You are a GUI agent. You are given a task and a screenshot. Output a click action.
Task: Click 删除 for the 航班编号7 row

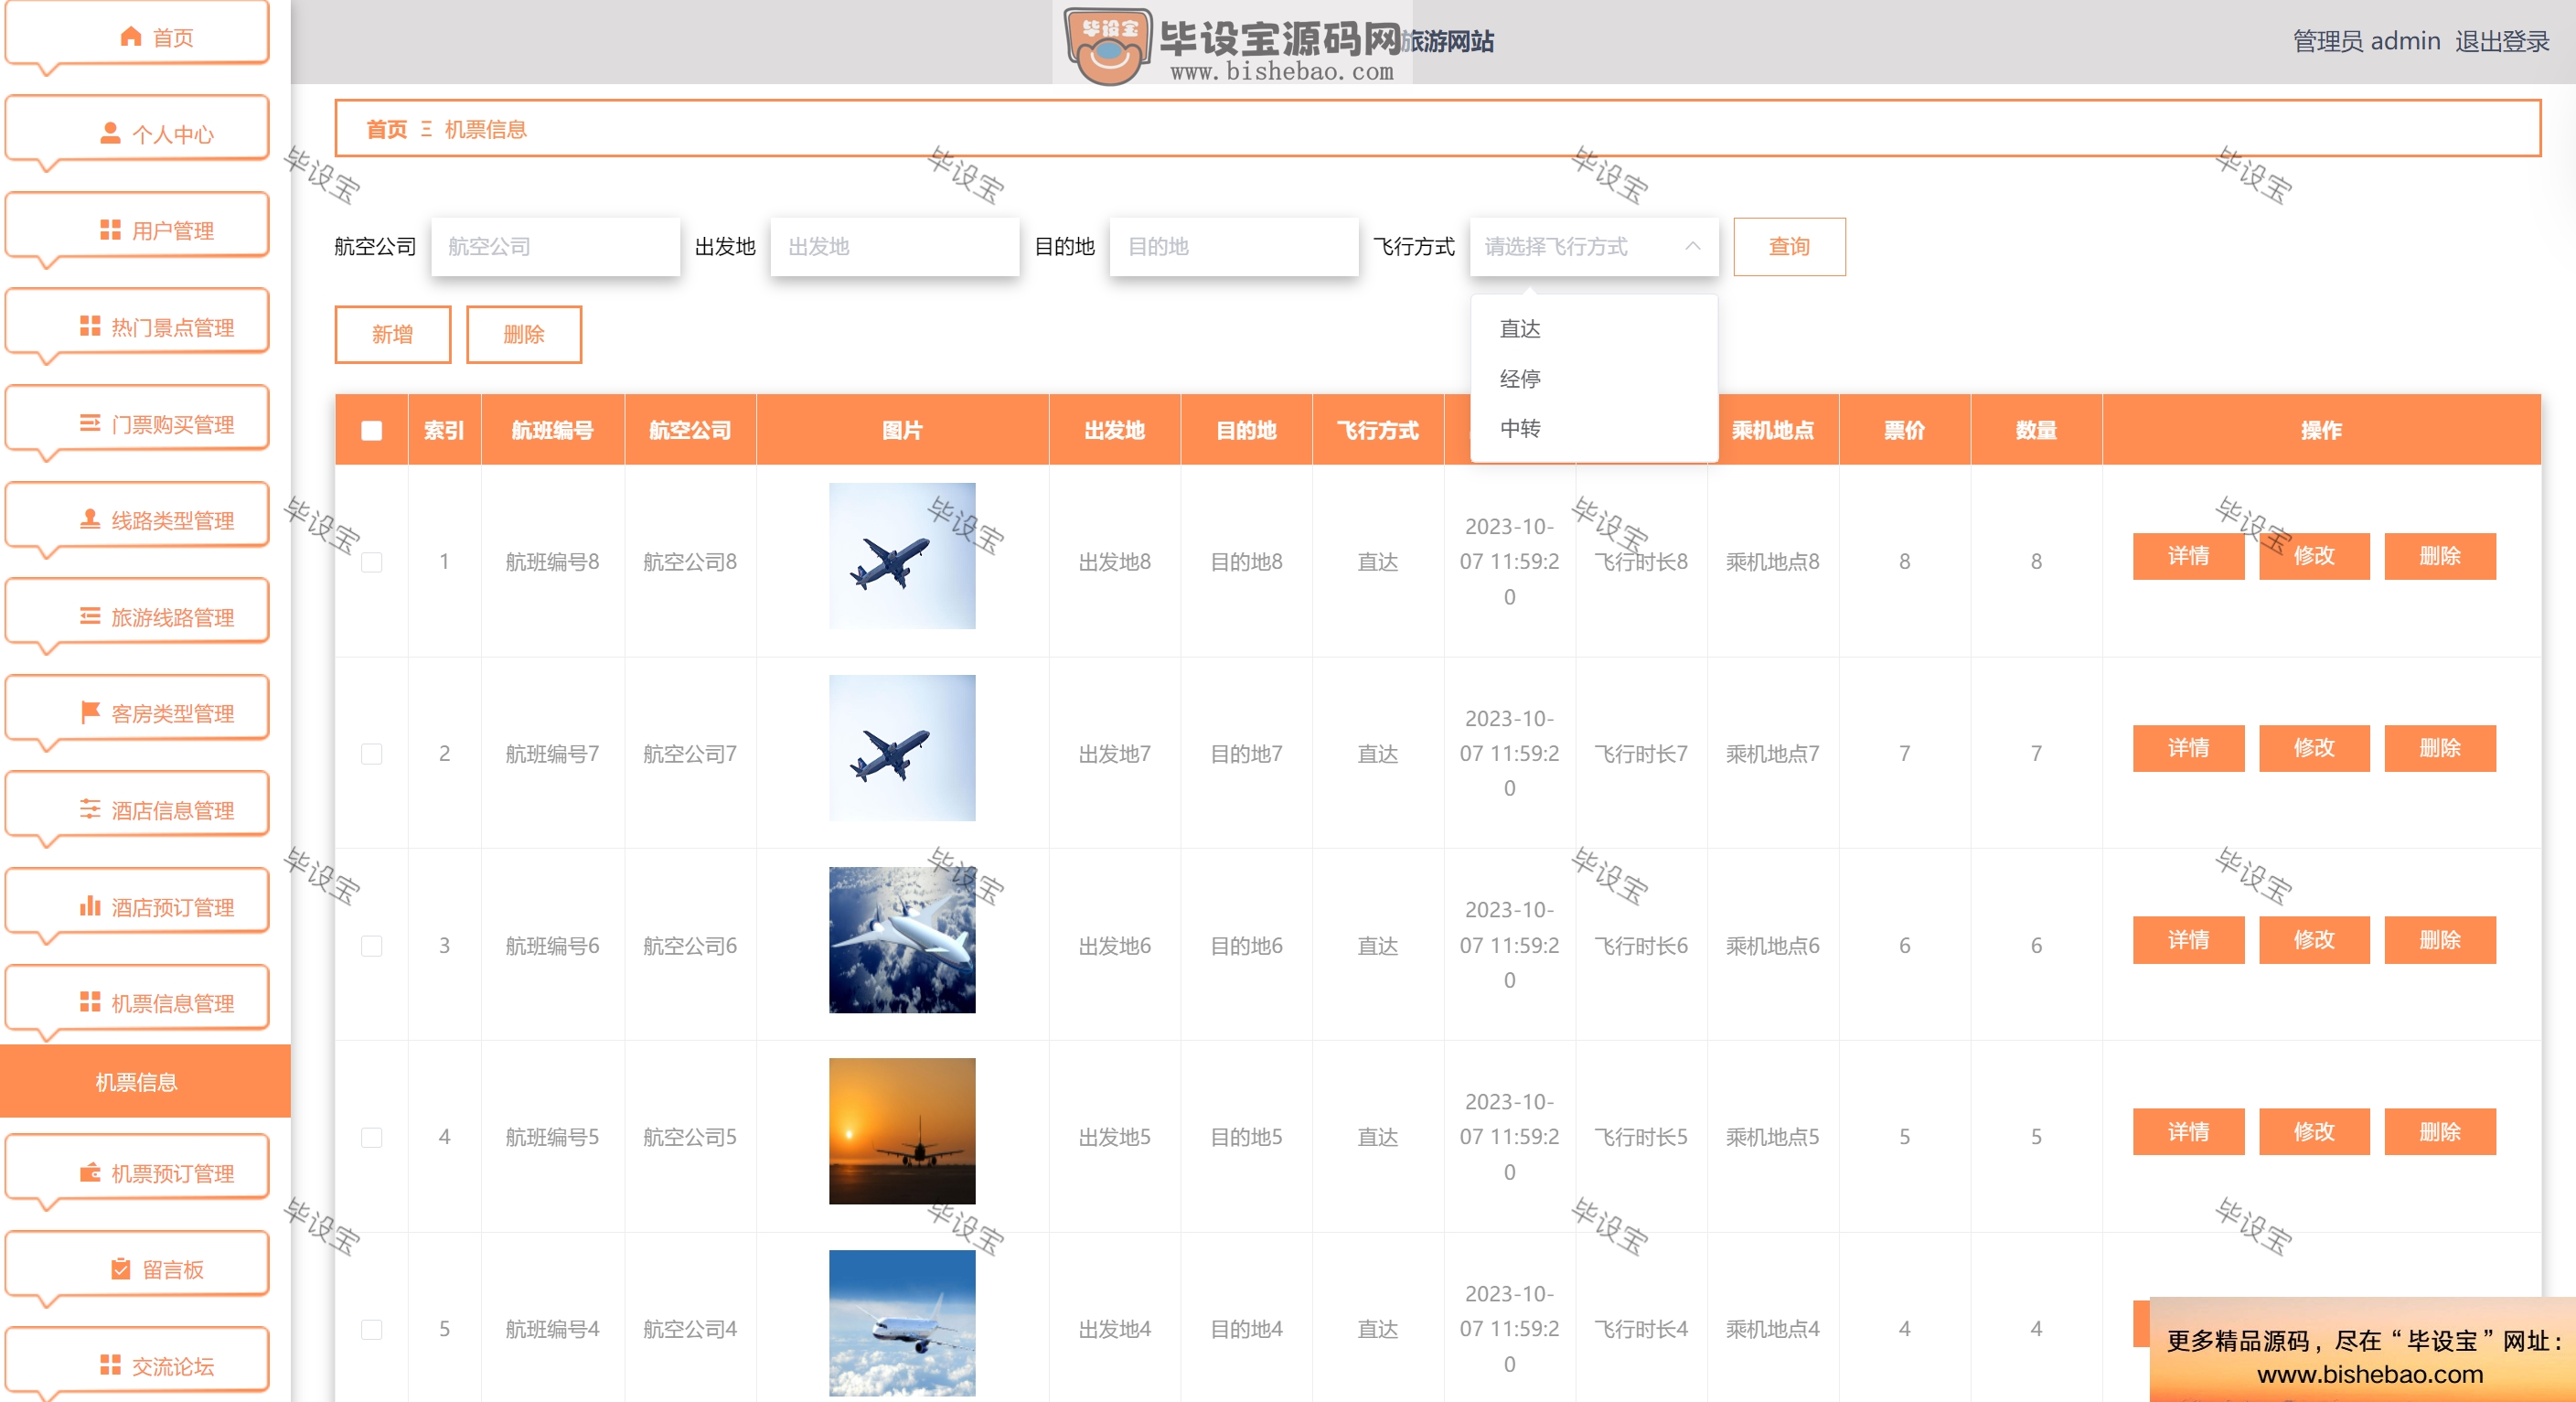(2440, 748)
